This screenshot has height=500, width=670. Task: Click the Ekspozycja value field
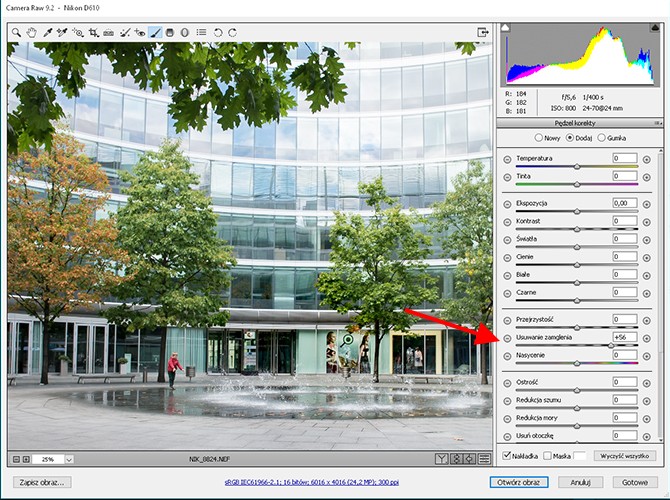point(624,203)
